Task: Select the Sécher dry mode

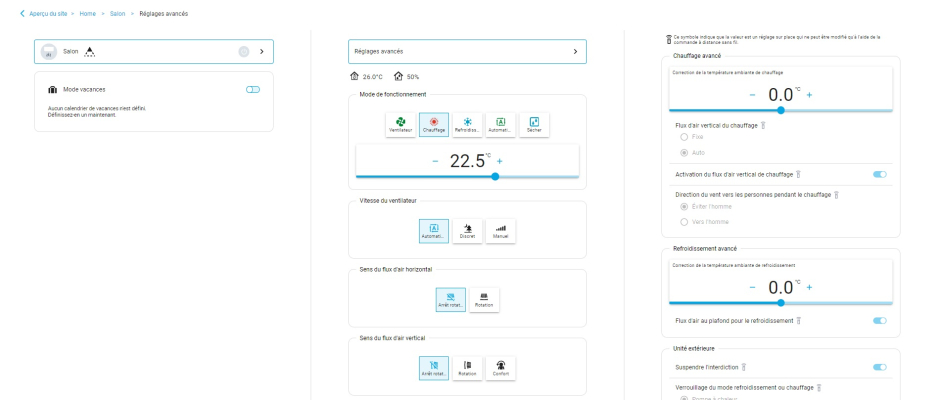Action: pyautogui.click(x=534, y=125)
